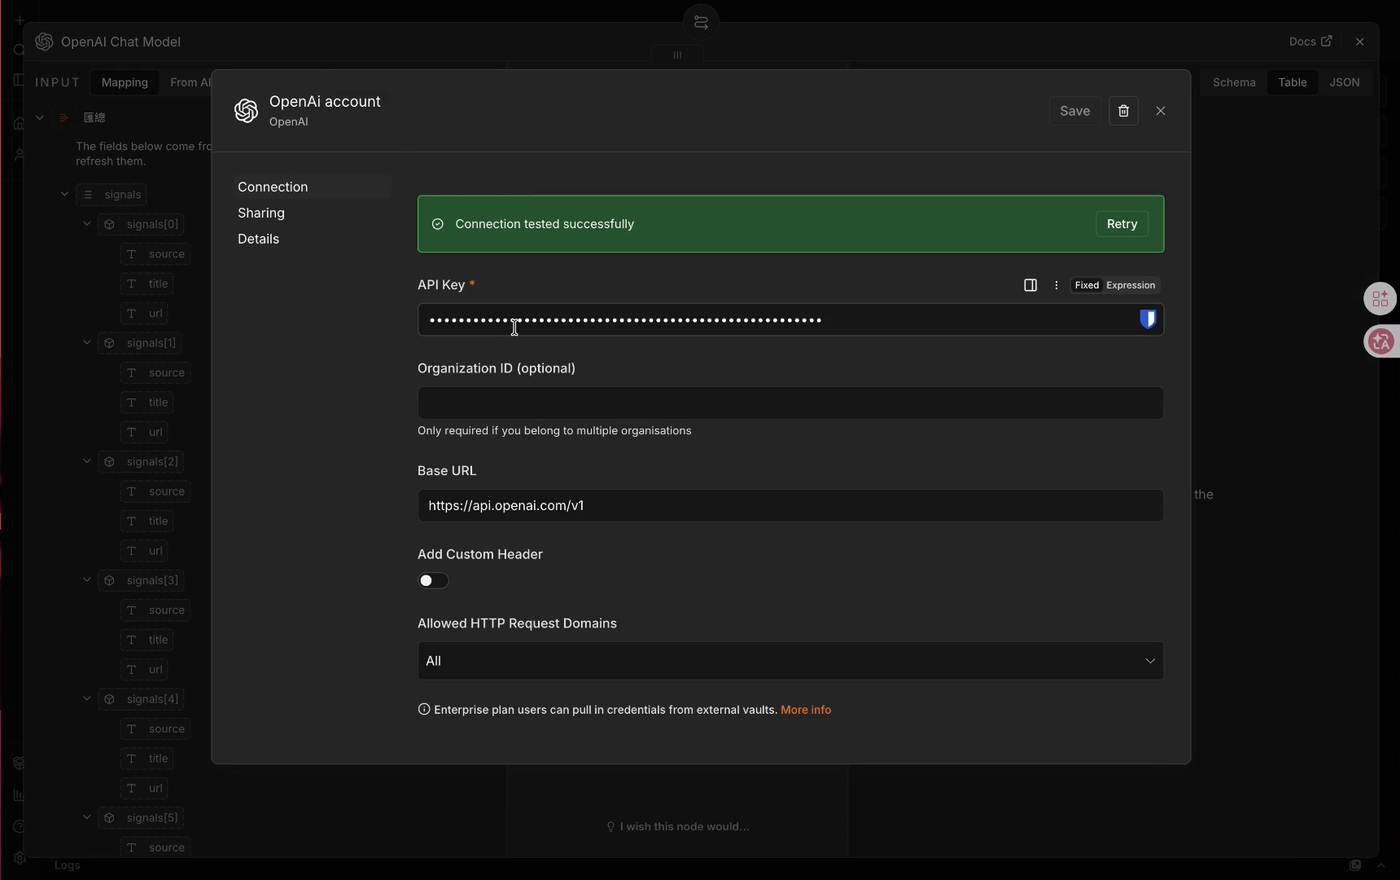Click the side panel icon next to API Key
This screenshot has height=880, width=1400.
[1030, 285]
